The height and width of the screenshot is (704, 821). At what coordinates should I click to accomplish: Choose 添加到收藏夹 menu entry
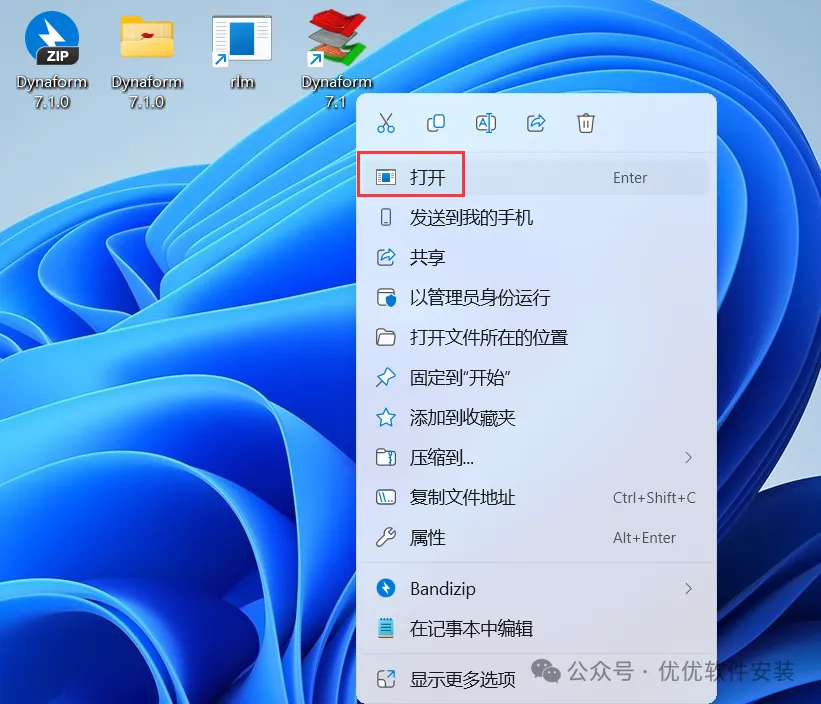click(536, 418)
